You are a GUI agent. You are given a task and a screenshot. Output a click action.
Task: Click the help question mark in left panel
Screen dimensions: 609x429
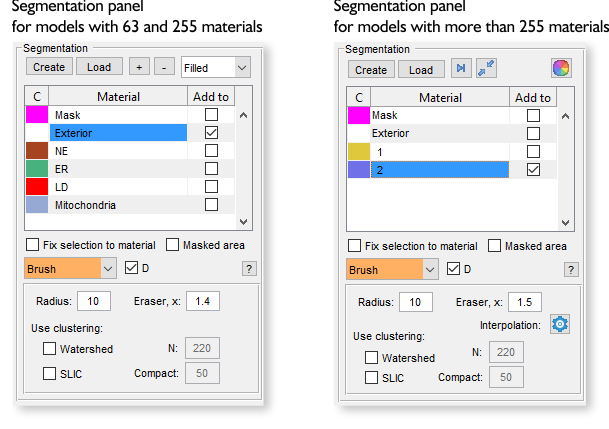tap(249, 268)
